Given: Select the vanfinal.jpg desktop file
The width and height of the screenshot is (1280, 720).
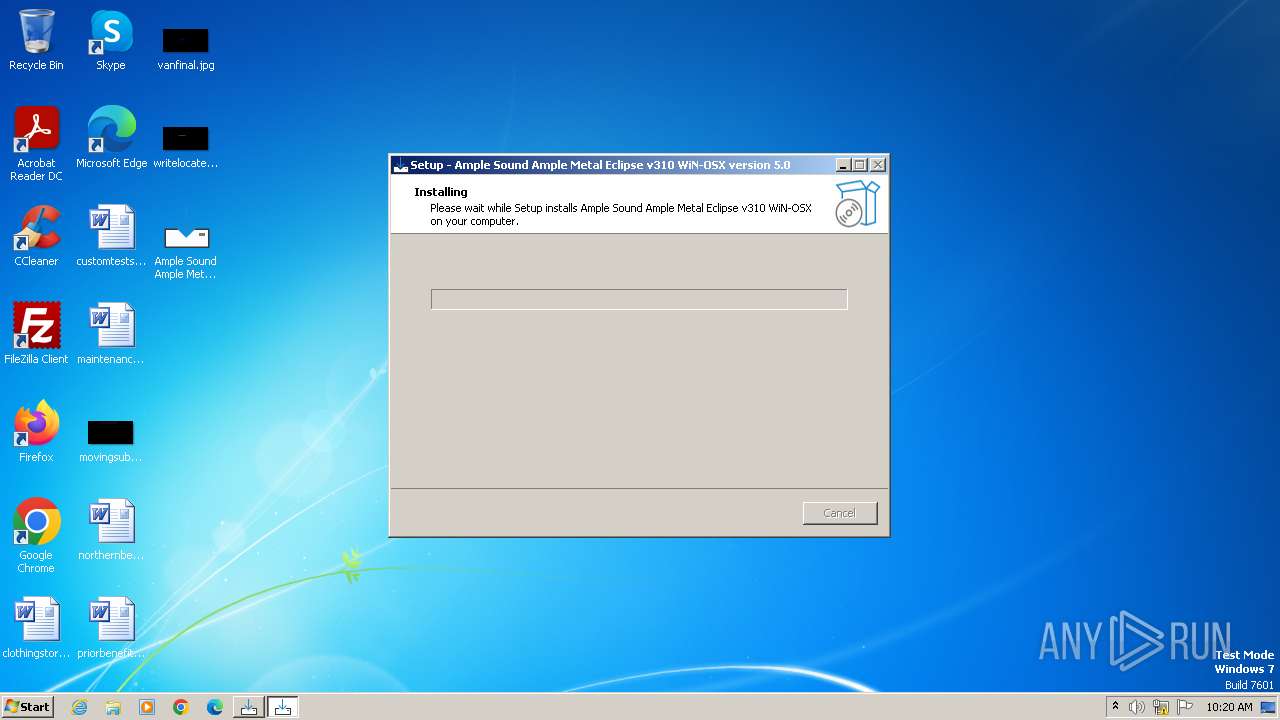Looking at the screenshot, I should pos(186,48).
